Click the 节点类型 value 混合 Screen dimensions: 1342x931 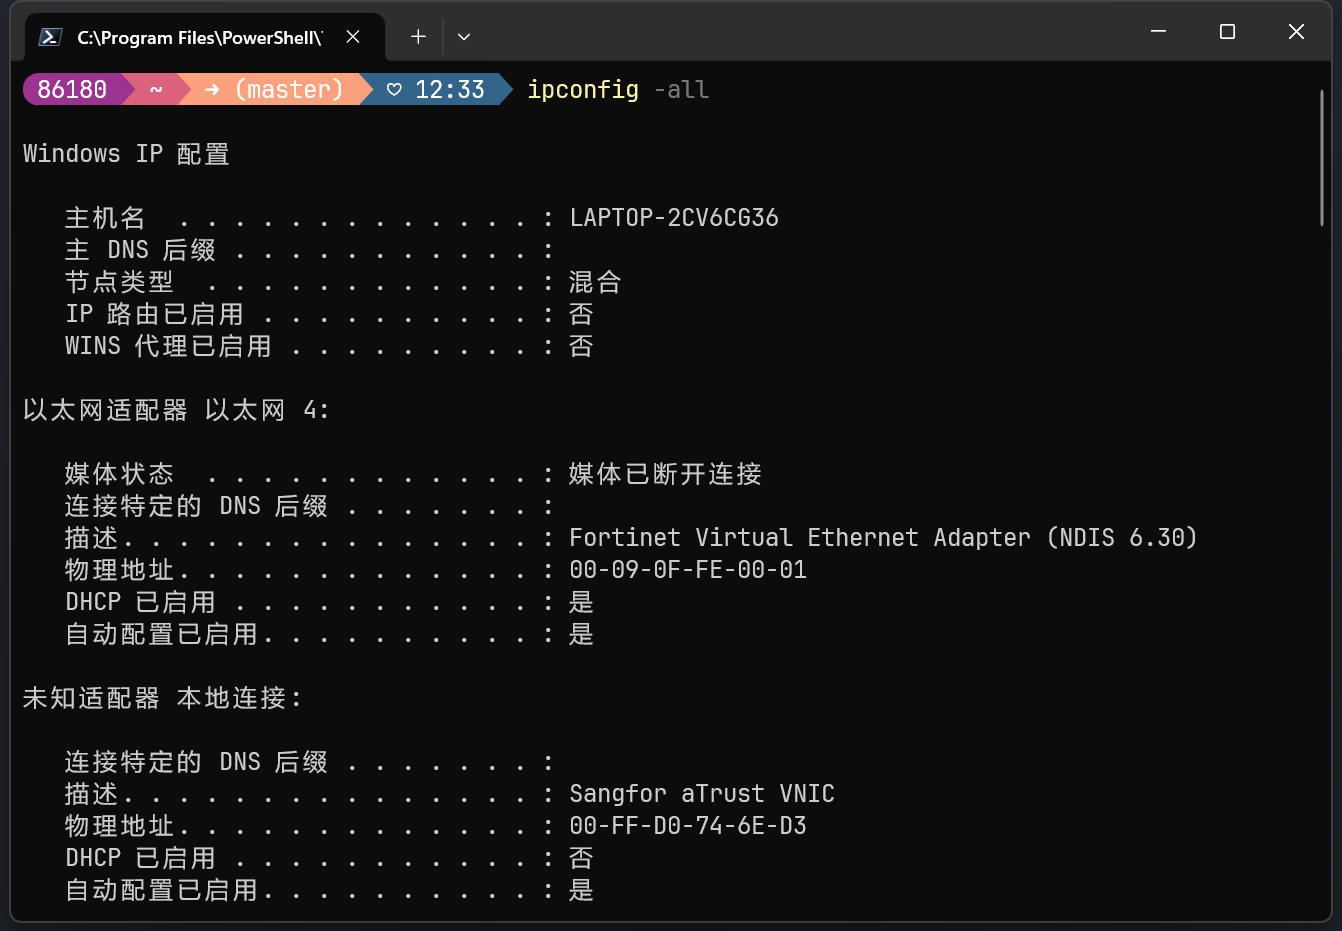[x=595, y=282]
